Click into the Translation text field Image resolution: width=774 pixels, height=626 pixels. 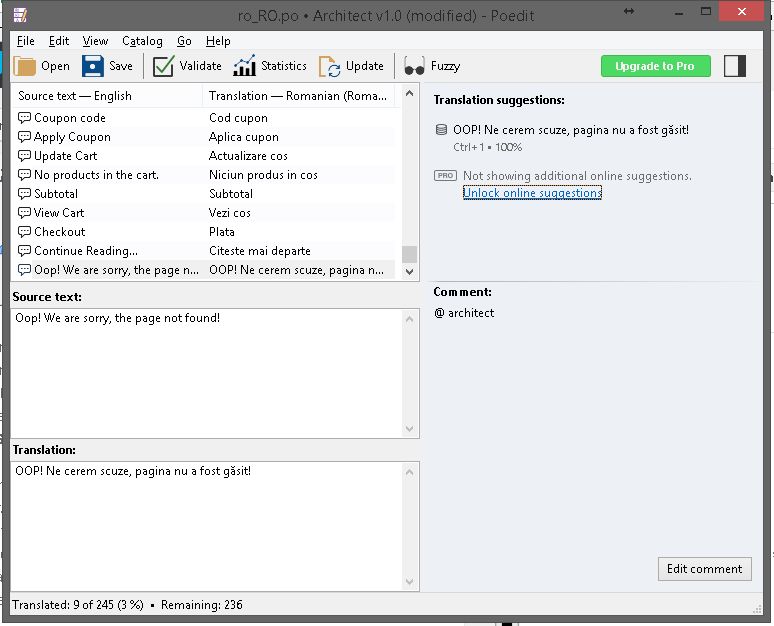tap(206, 526)
